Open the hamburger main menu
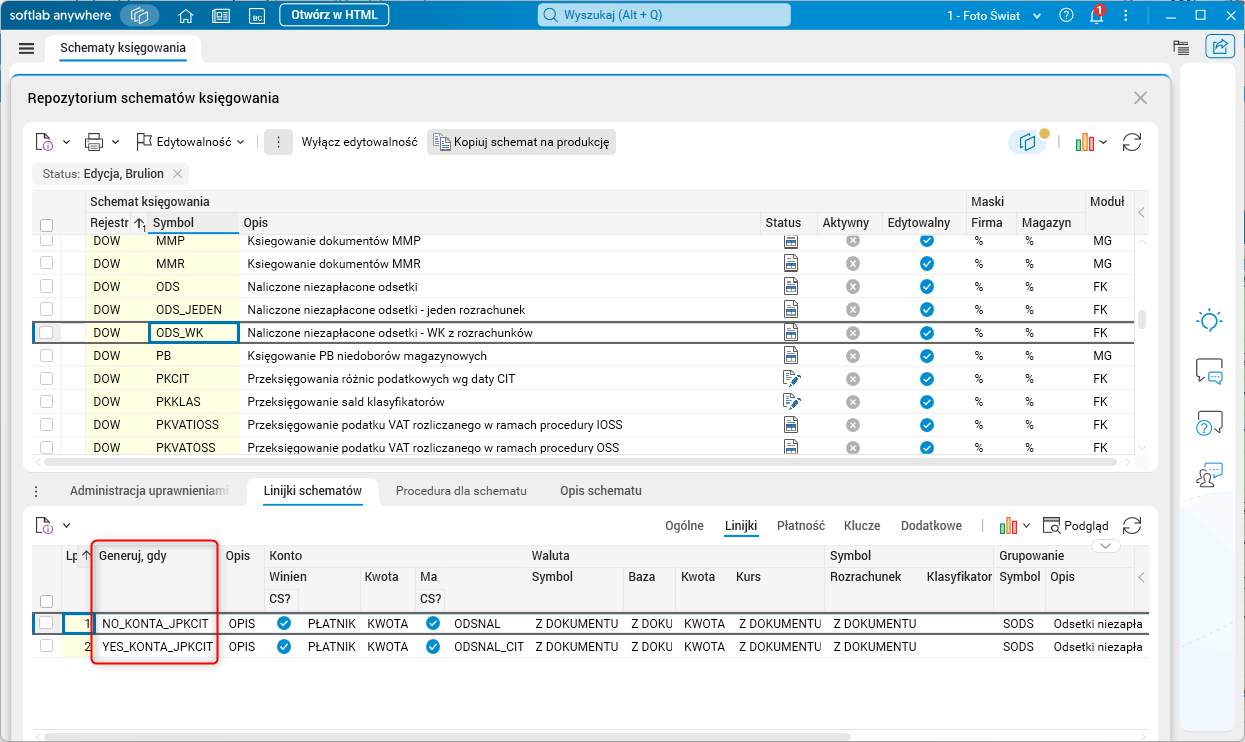1245x742 pixels. coord(27,49)
